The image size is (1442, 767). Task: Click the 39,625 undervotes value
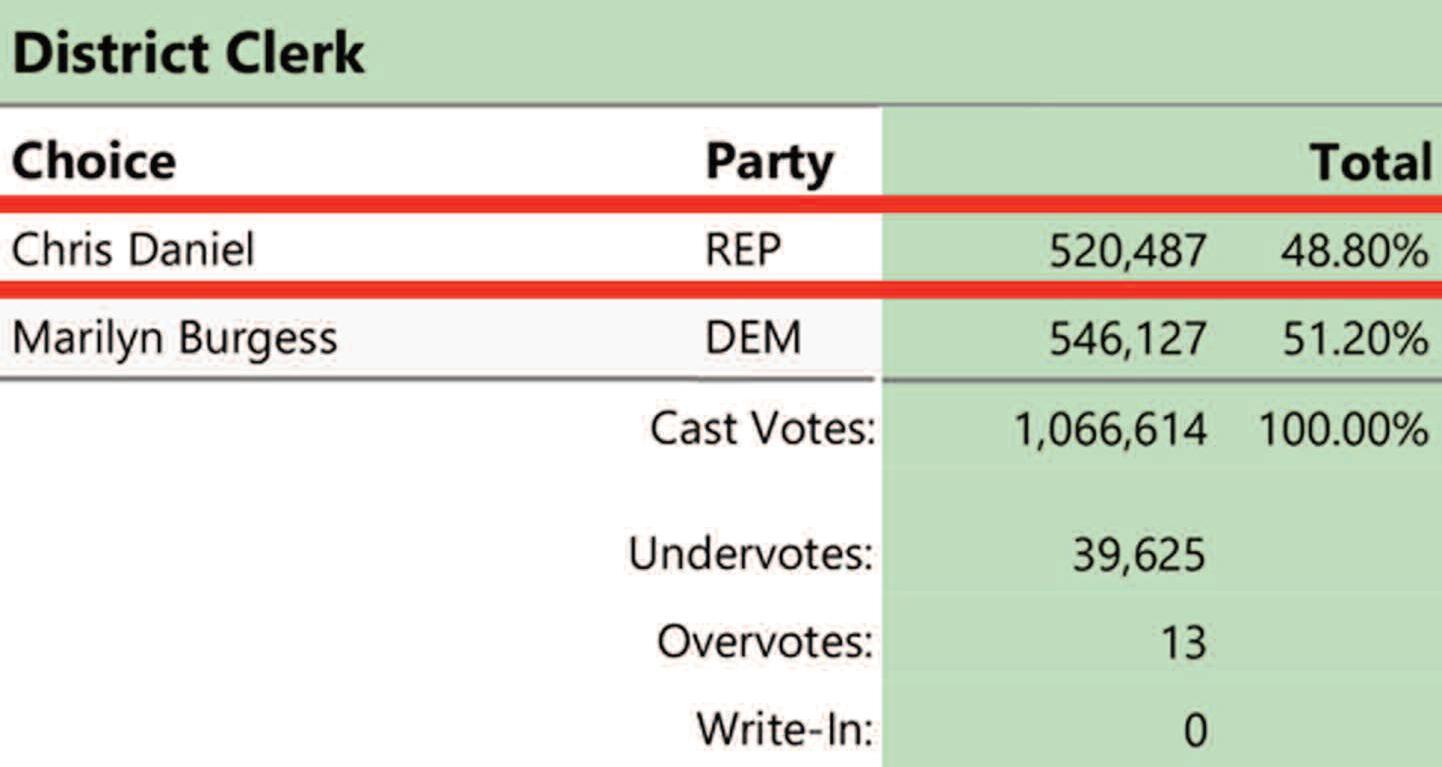[1139, 555]
